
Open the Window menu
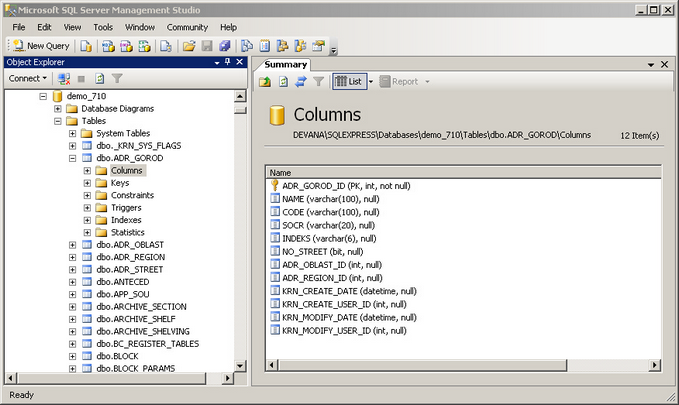tap(140, 27)
